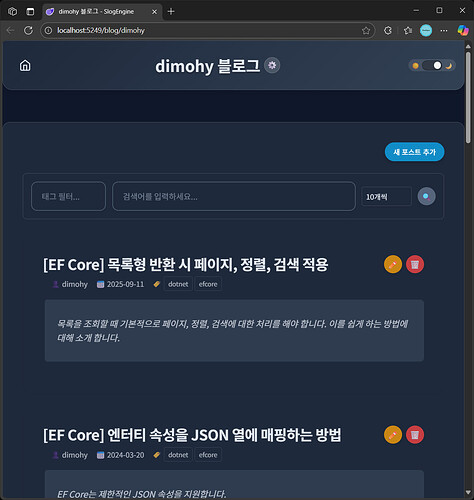Viewport: 474px width, 500px height.
Task: Favorite this page with the star icon
Action: [366, 31]
